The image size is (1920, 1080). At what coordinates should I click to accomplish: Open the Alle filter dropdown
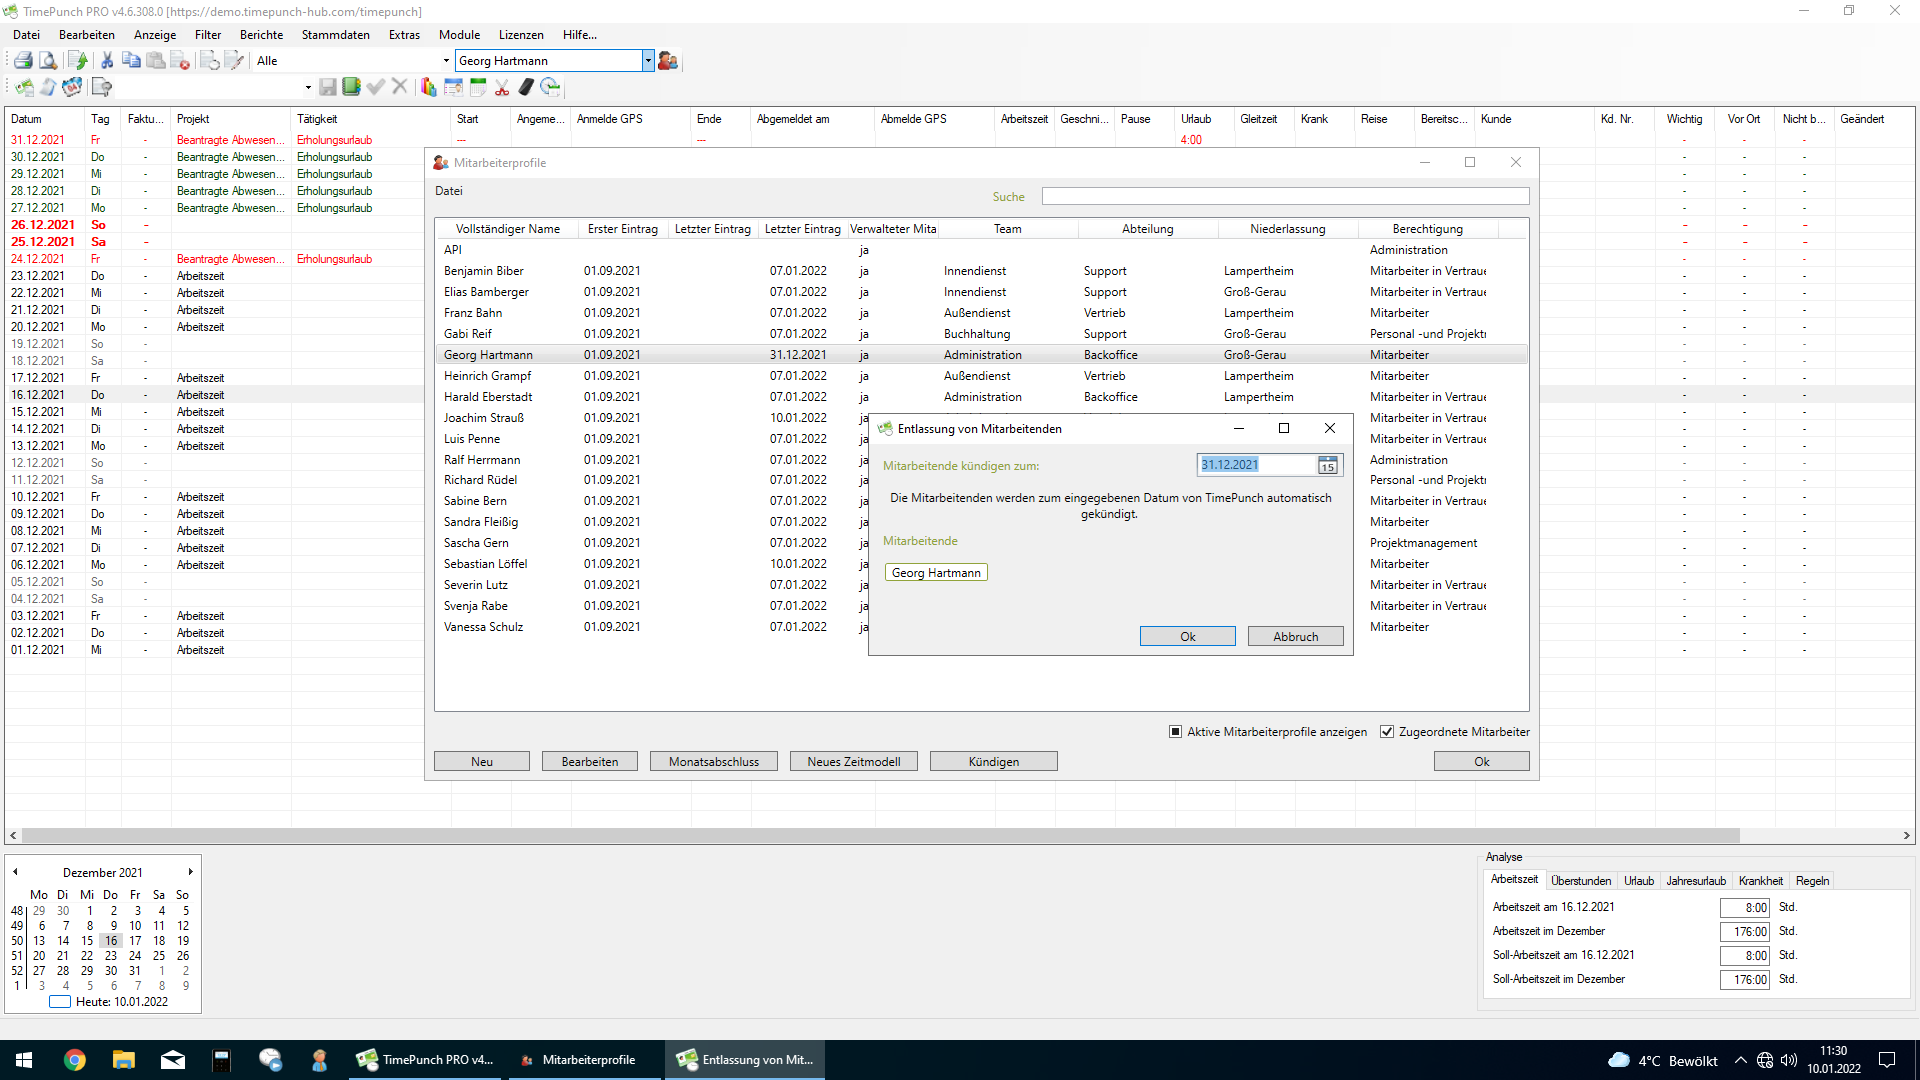pyautogui.click(x=446, y=61)
